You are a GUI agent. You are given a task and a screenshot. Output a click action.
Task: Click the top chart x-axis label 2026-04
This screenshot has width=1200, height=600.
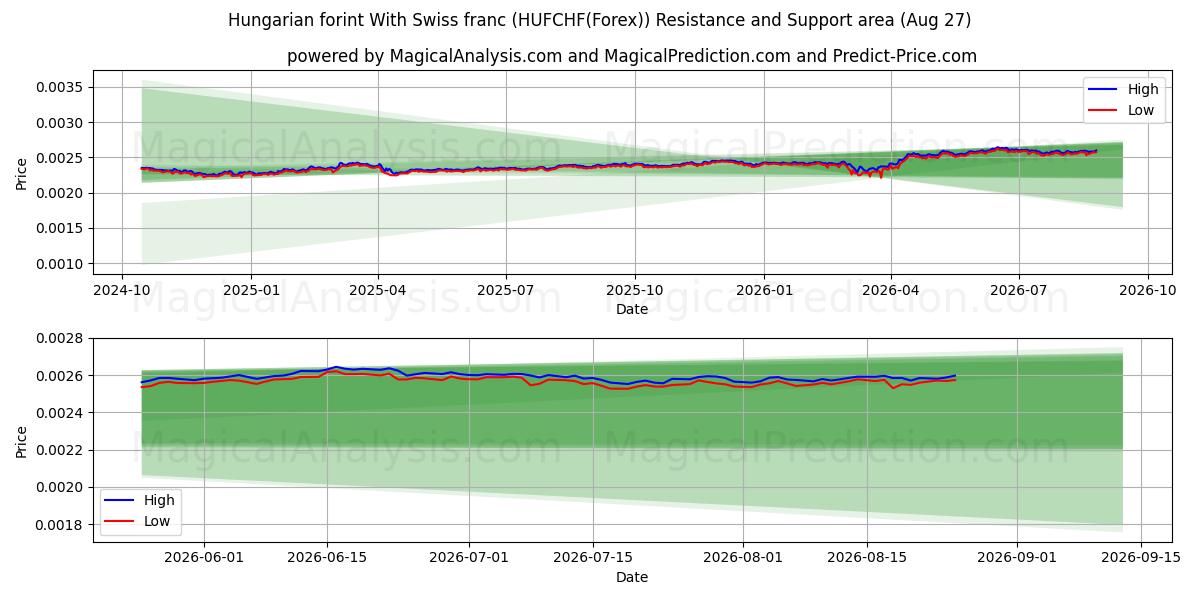[891, 290]
